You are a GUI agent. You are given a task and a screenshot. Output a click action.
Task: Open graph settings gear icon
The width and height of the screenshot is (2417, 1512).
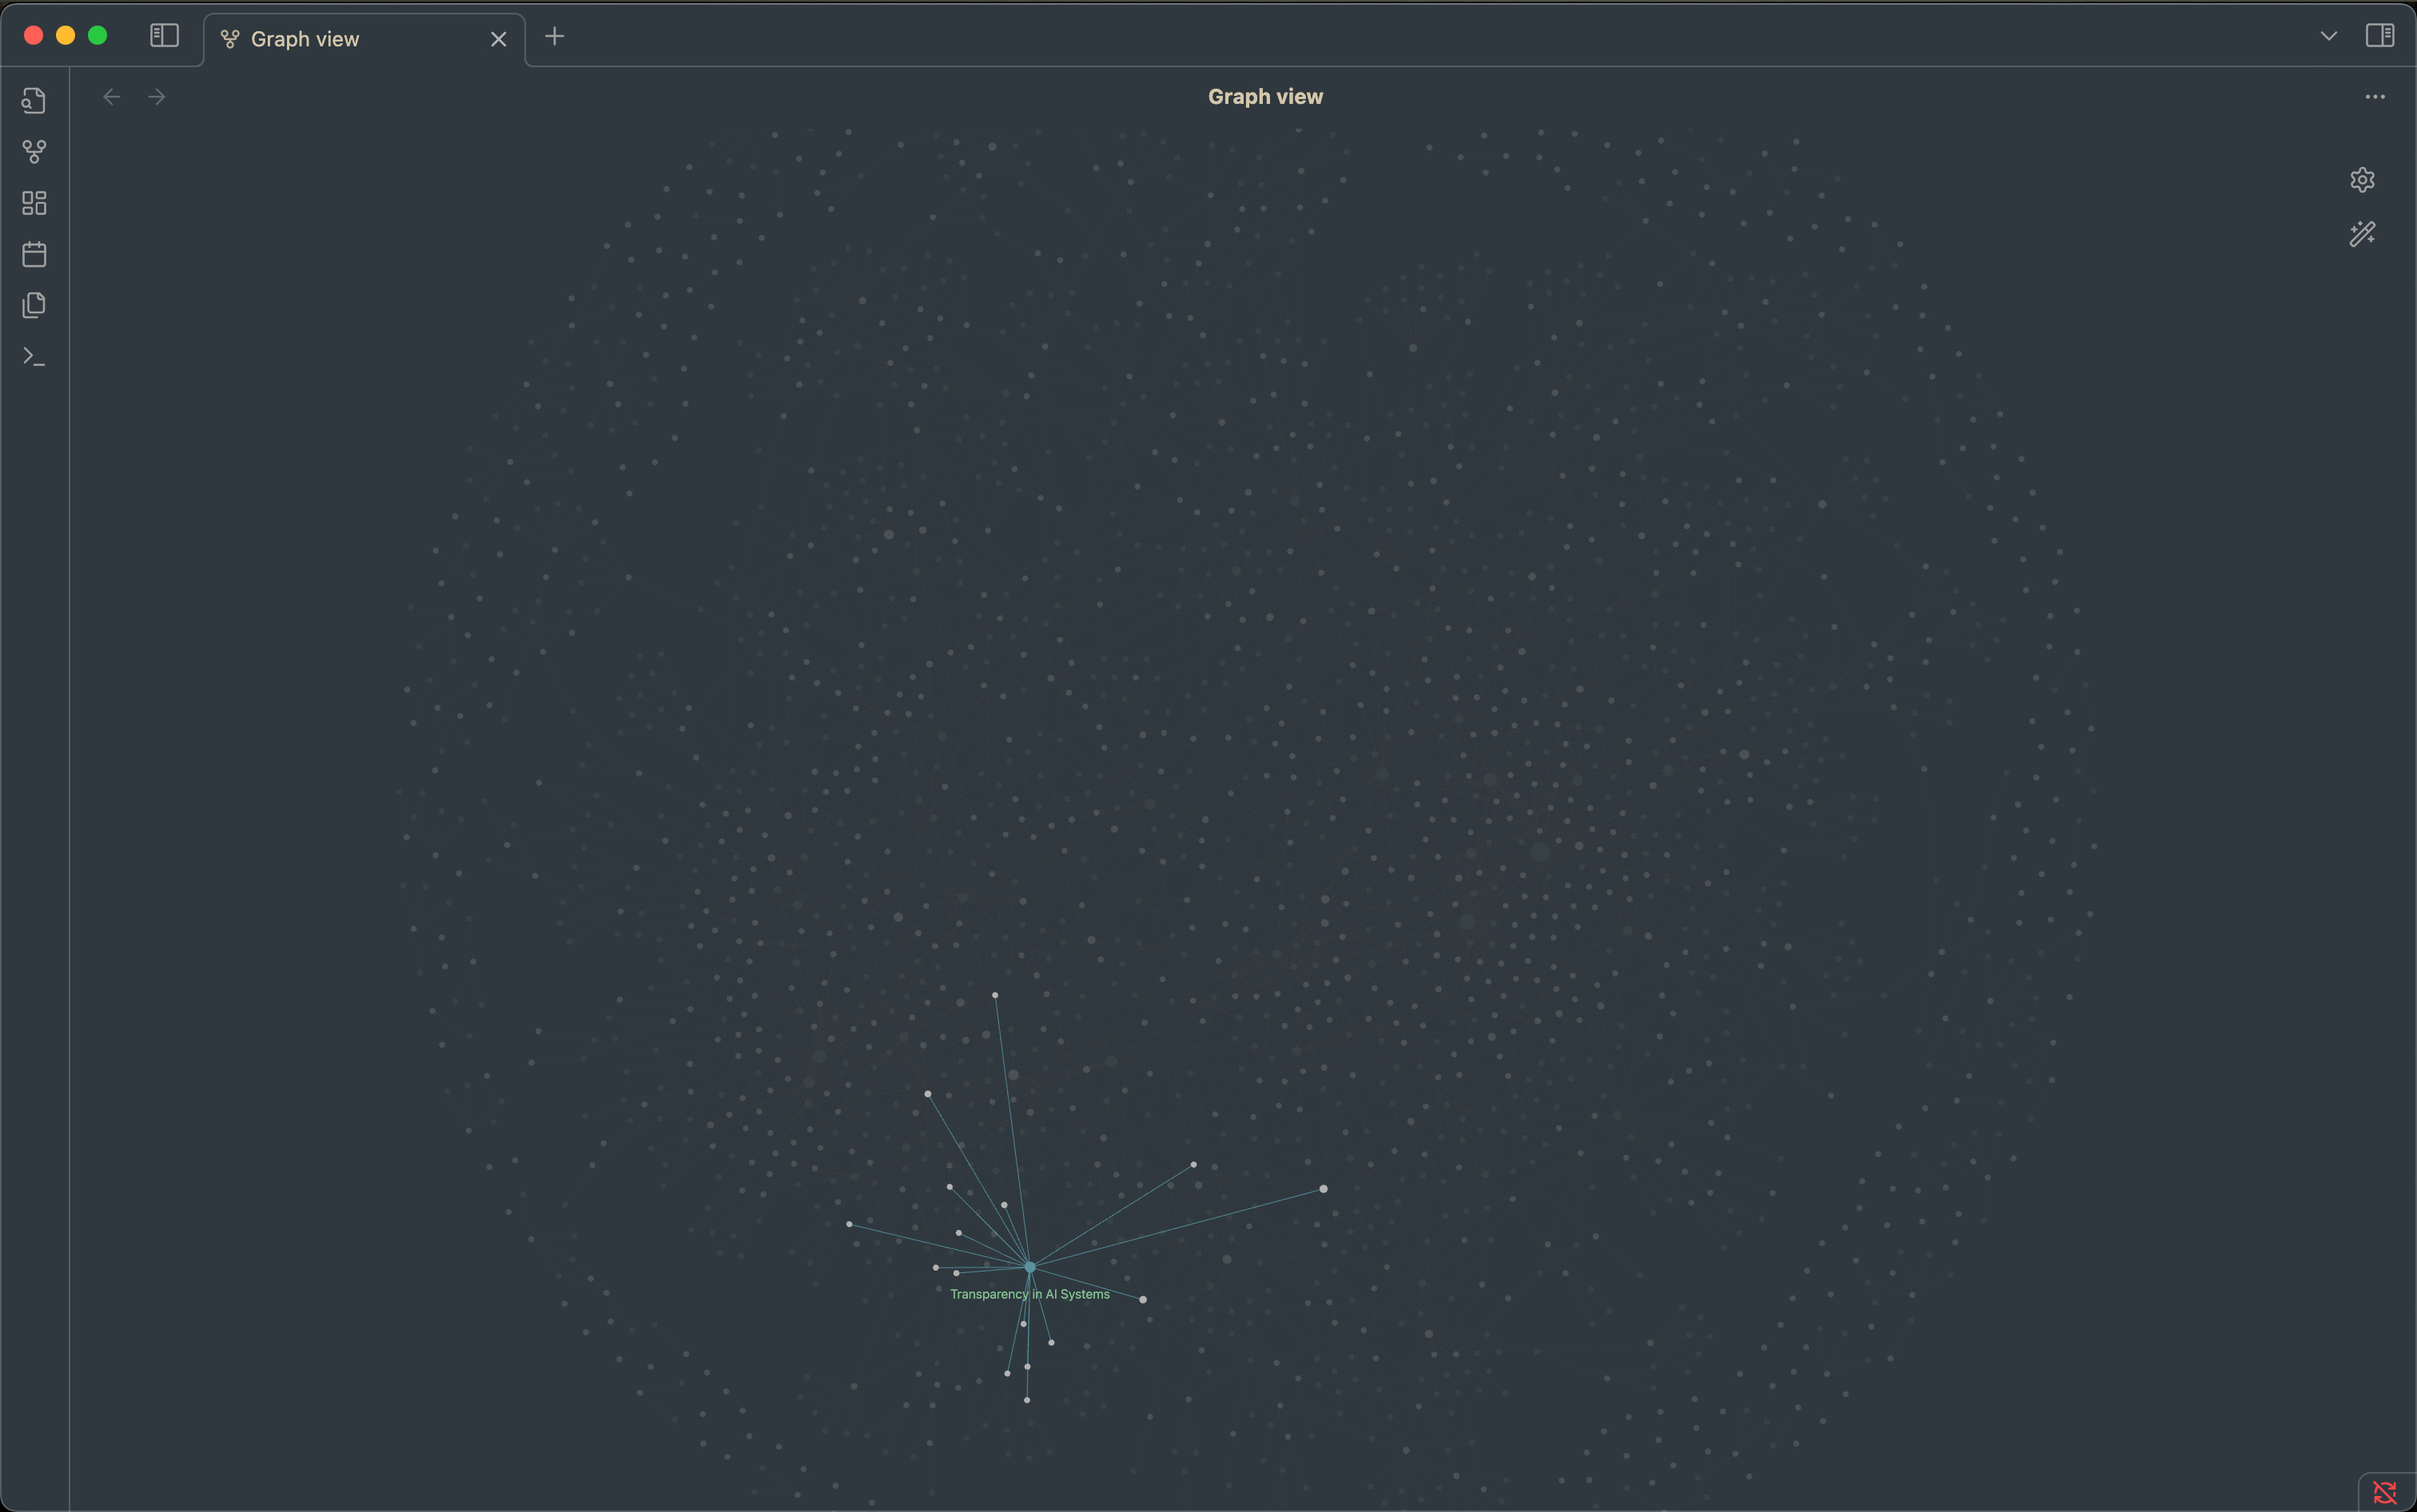pyautogui.click(x=2362, y=180)
